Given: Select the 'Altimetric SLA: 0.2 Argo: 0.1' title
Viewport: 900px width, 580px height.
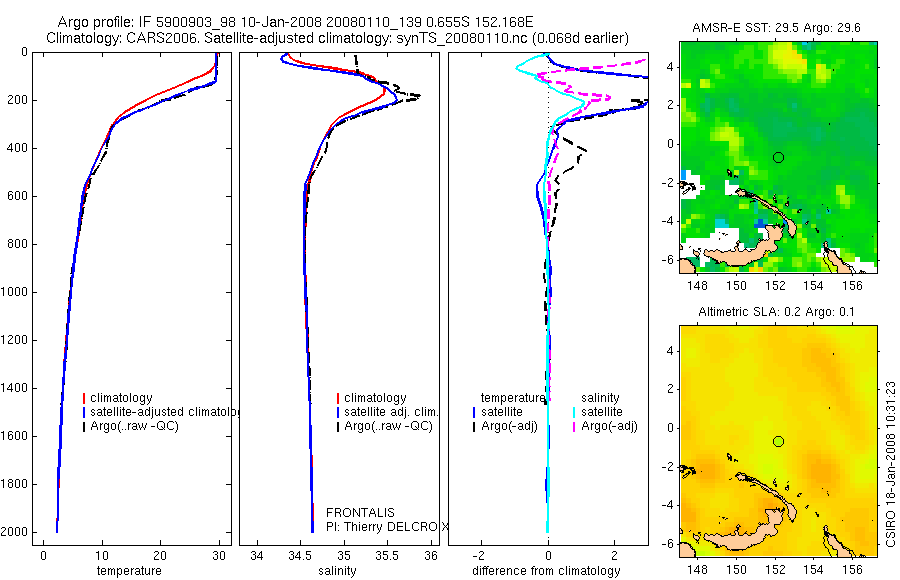Looking at the screenshot, I should point(776,312).
